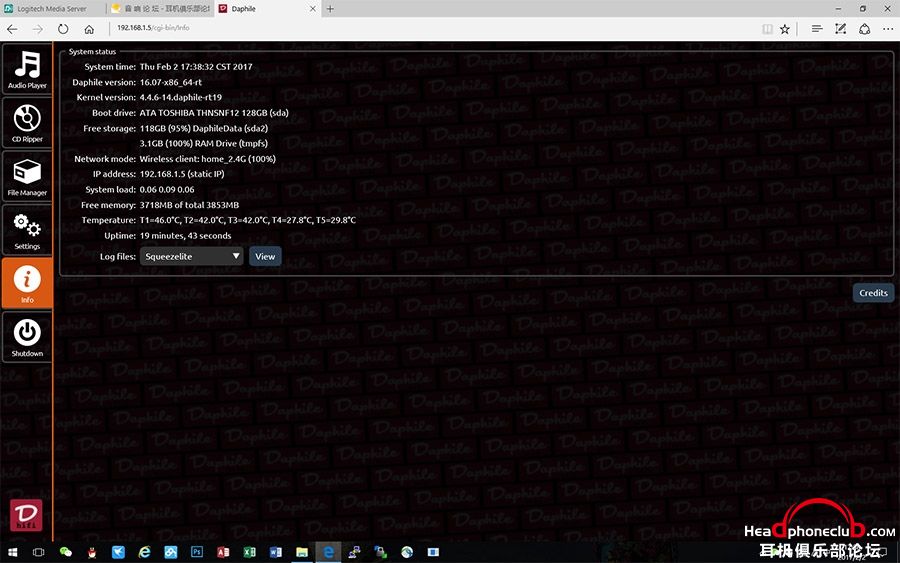Image resolution: width=900 pixels, height=563 pixels.
Task: Click the 118GB (95%) DaphileData storage text
Action: point(204,128)
